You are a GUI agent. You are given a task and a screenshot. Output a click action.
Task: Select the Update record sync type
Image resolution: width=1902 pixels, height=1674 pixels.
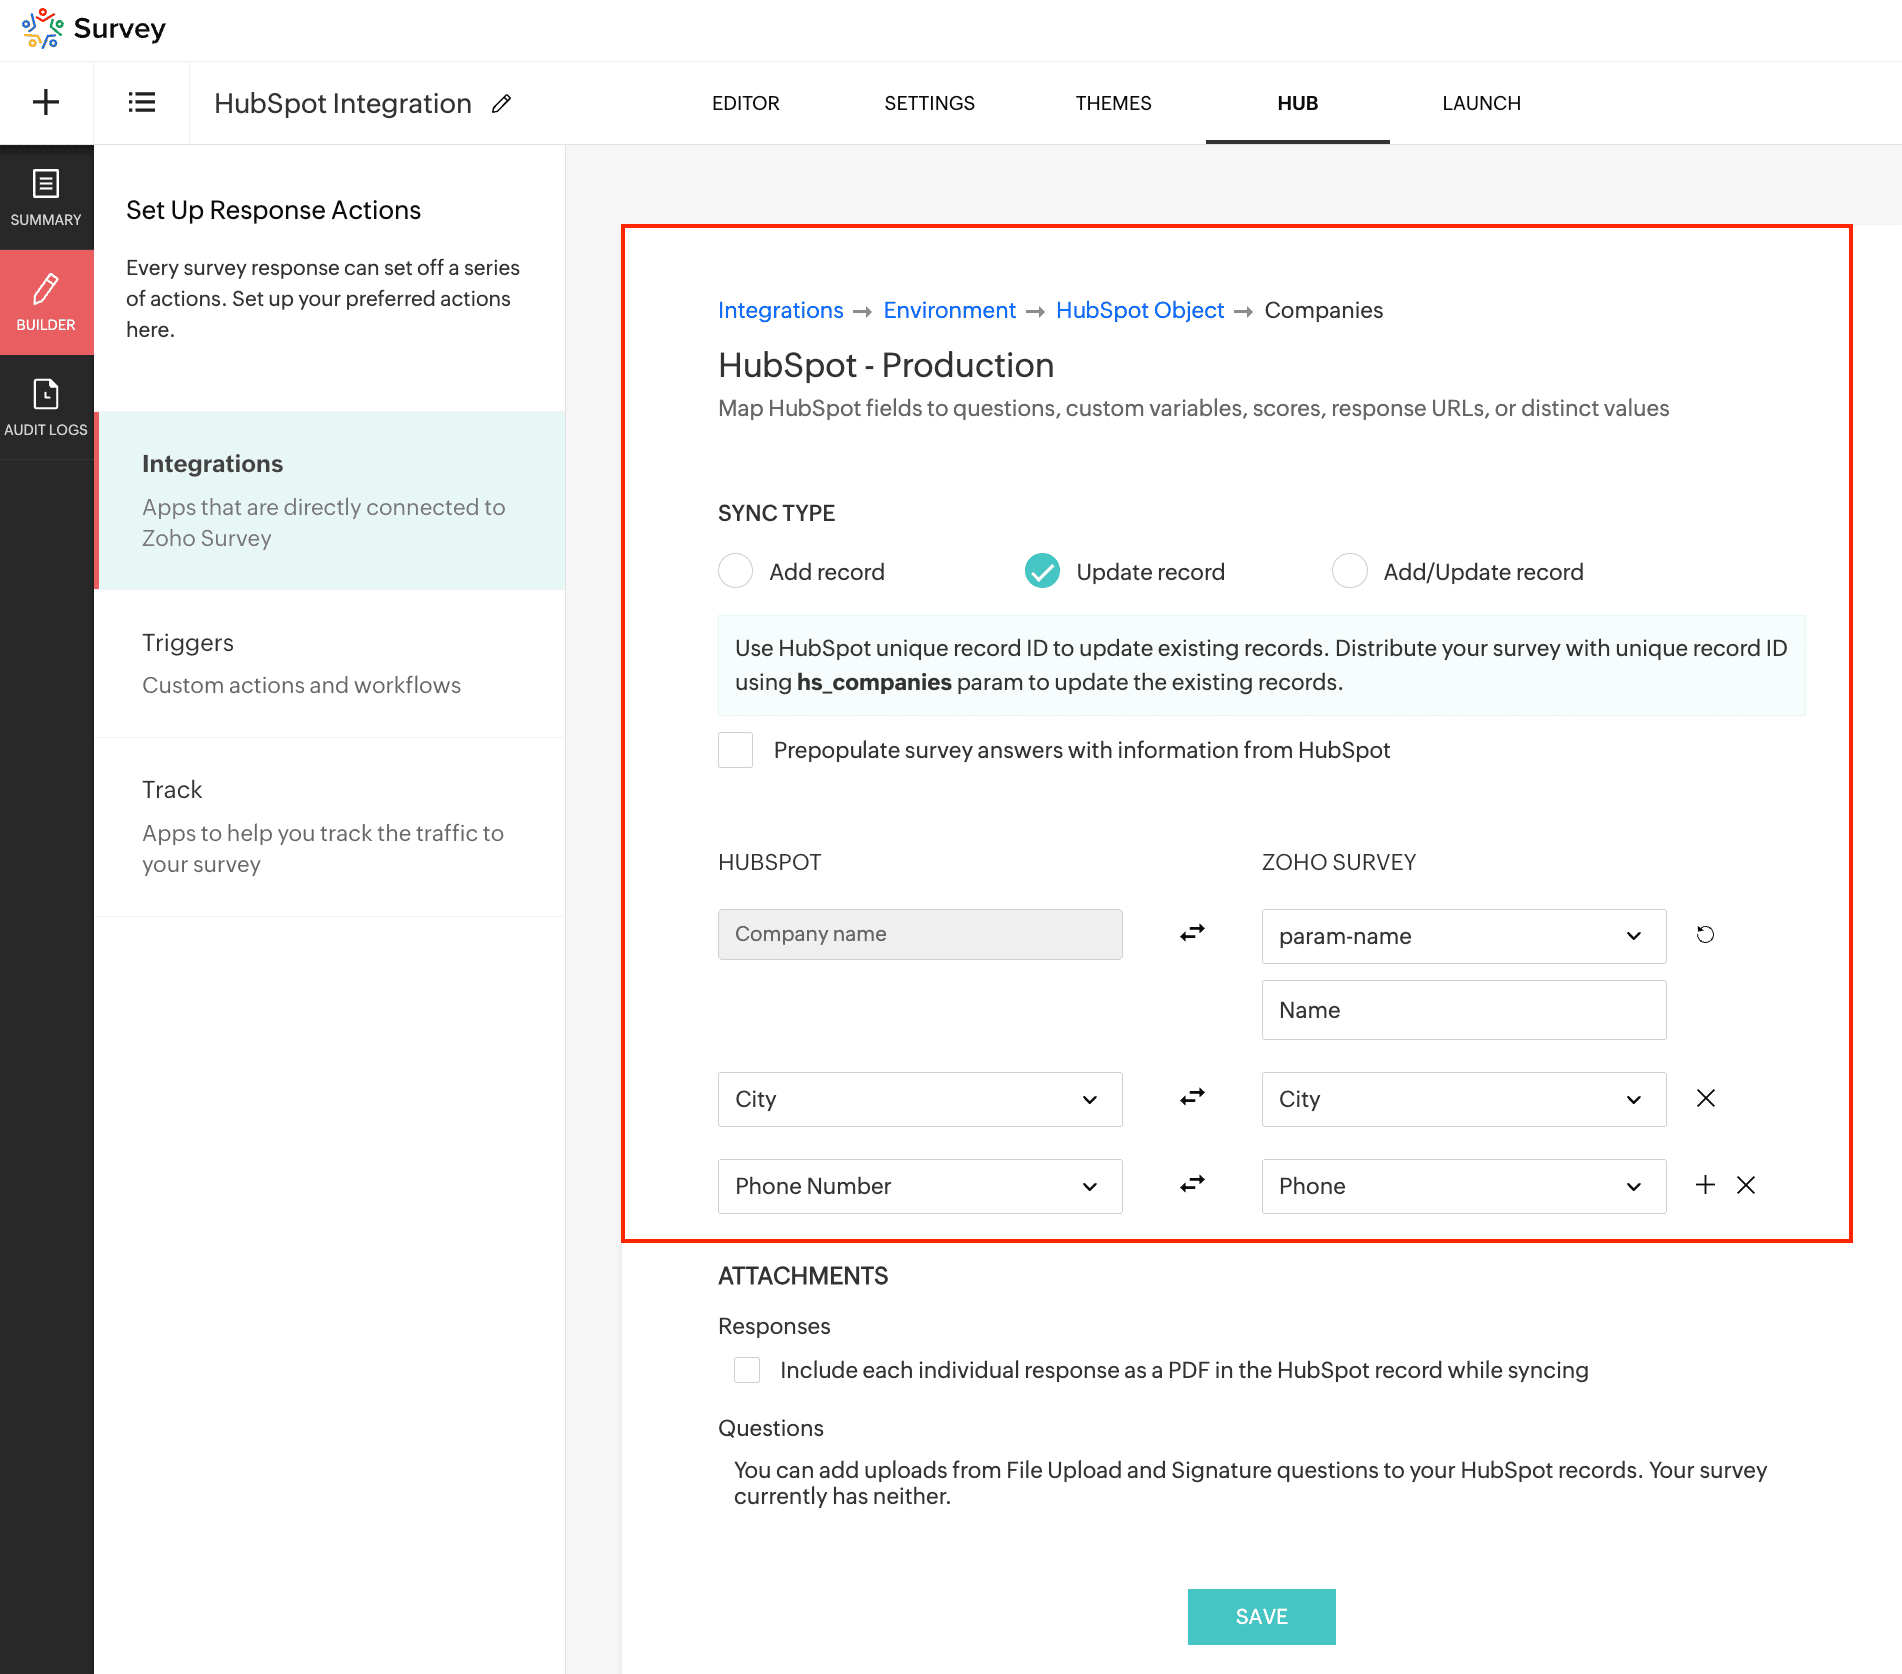(x=1043, y=571)
